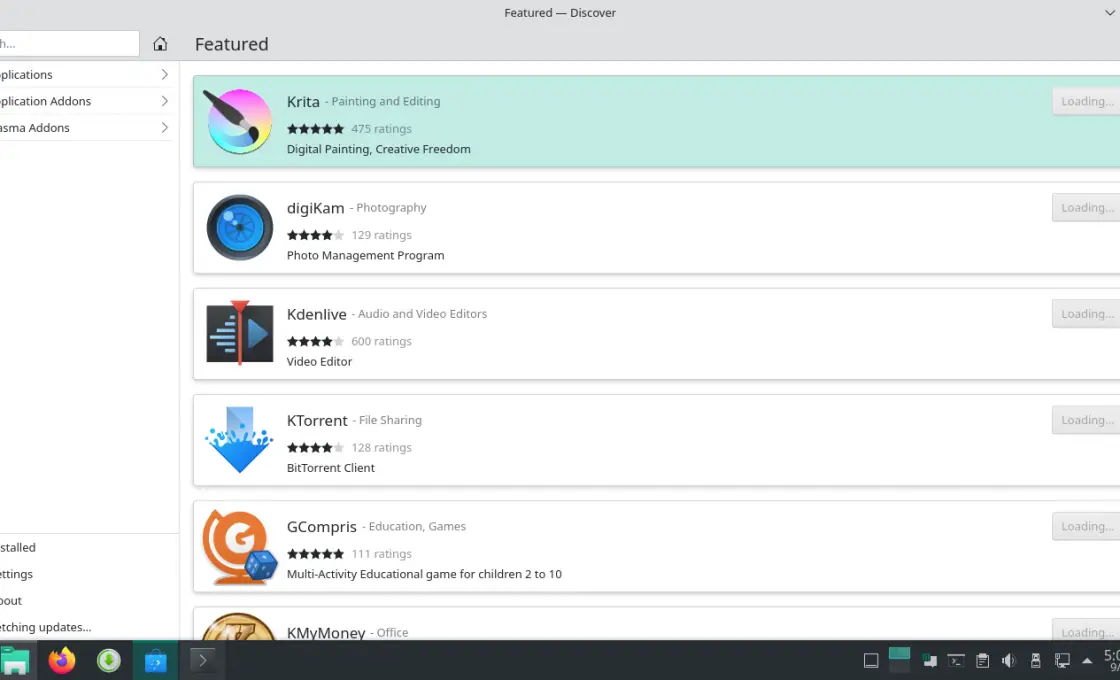The width and height of the screenshot is (1120, 680).
Task: Click Krita's five-star rating
Action: [x=315, y=129]
